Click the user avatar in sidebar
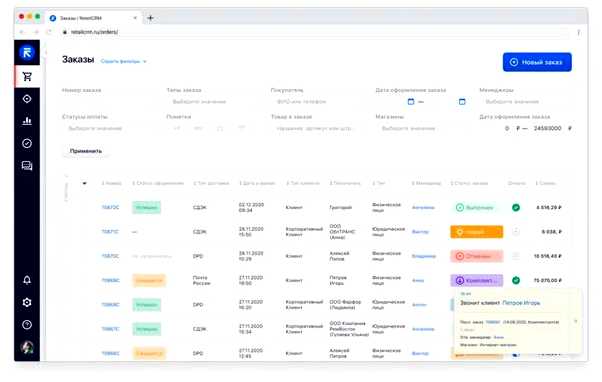Viewport: 602px width, 382px height. coord(27,347)
